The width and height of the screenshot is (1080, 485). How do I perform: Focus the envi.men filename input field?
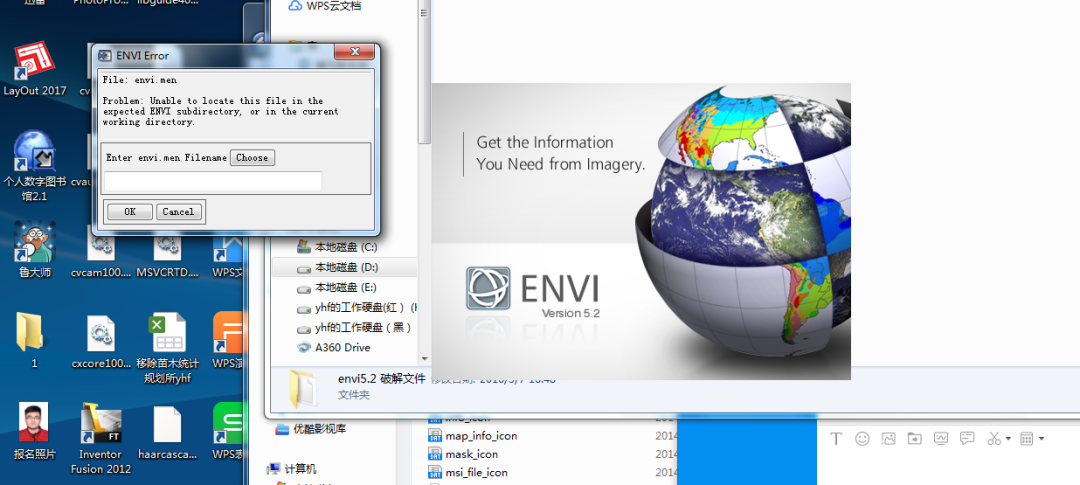coord(213,181)
